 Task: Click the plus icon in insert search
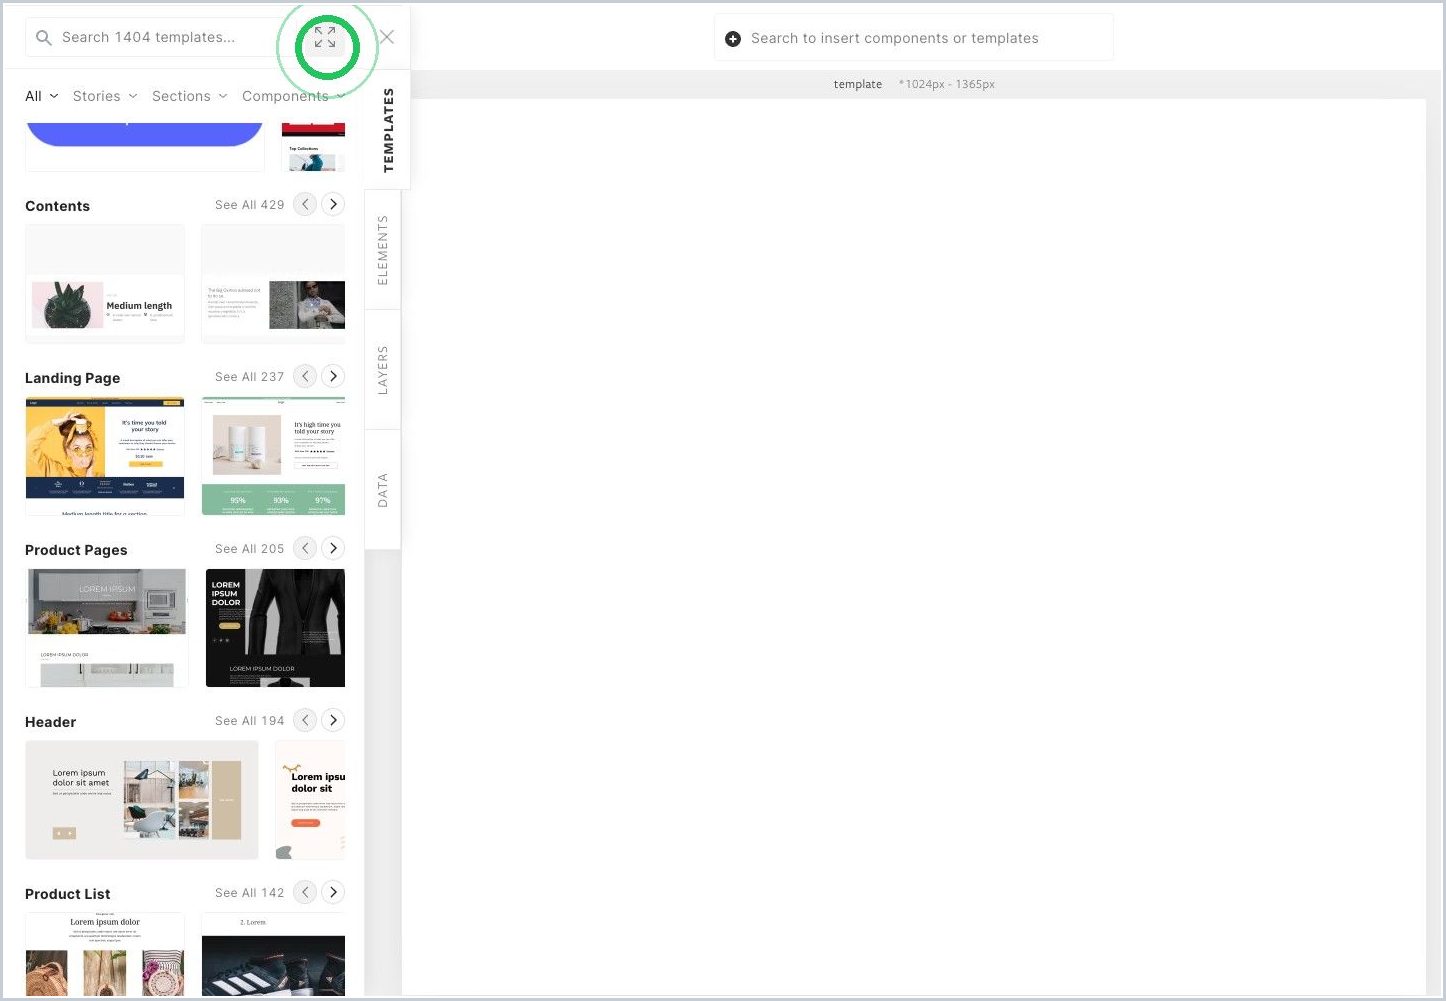tap(733, 38)
